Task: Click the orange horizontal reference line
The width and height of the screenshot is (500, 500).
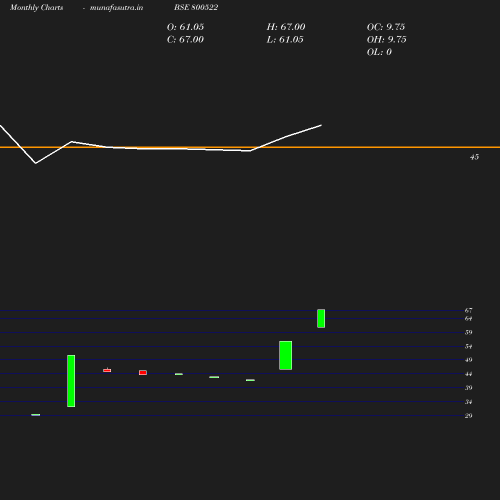Action: (250, 147)
